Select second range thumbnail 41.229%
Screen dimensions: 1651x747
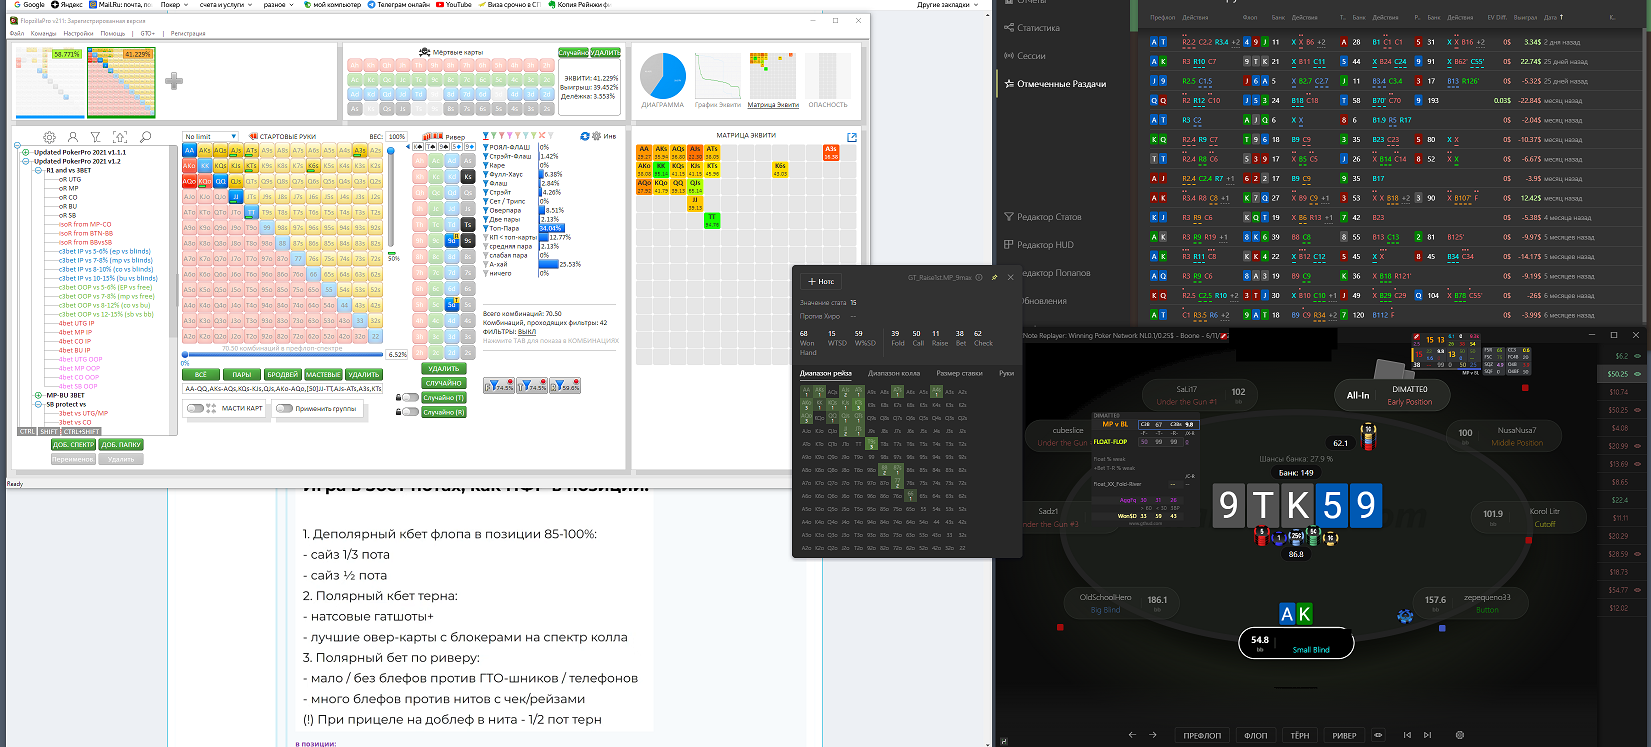pyautogui.click(x=121, y=82)
